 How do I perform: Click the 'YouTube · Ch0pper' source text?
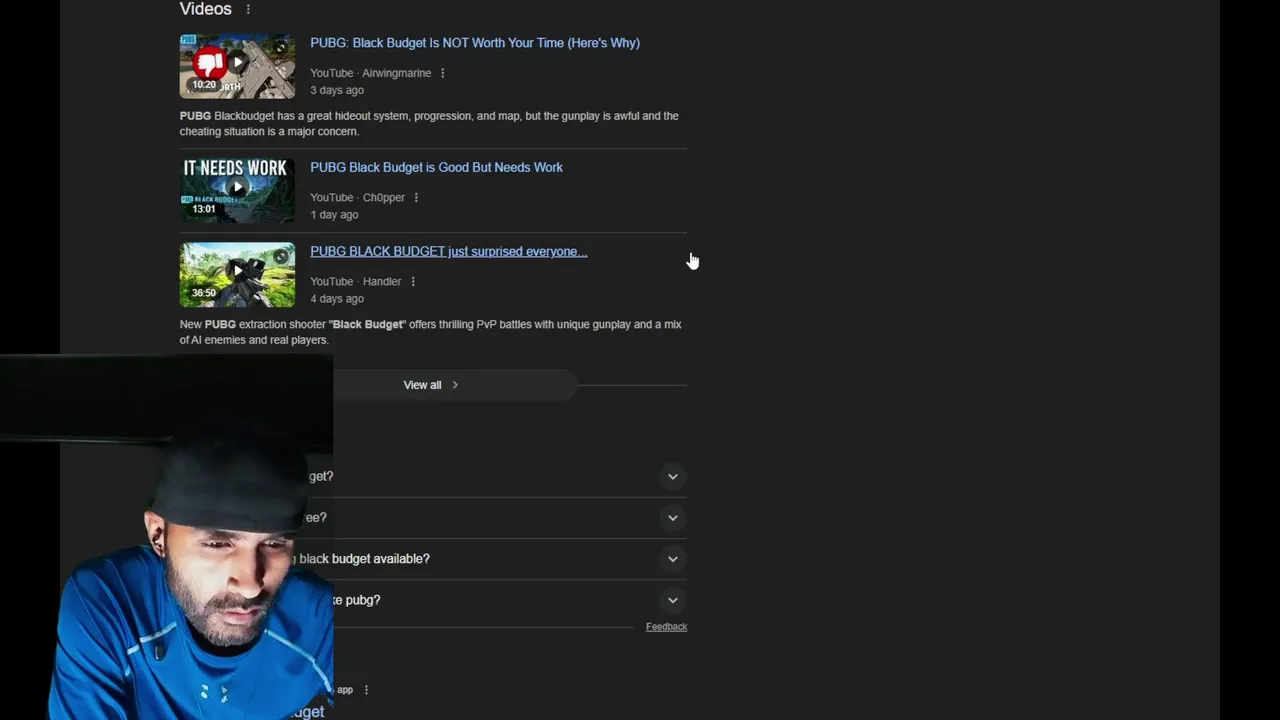tap(357, 198)
